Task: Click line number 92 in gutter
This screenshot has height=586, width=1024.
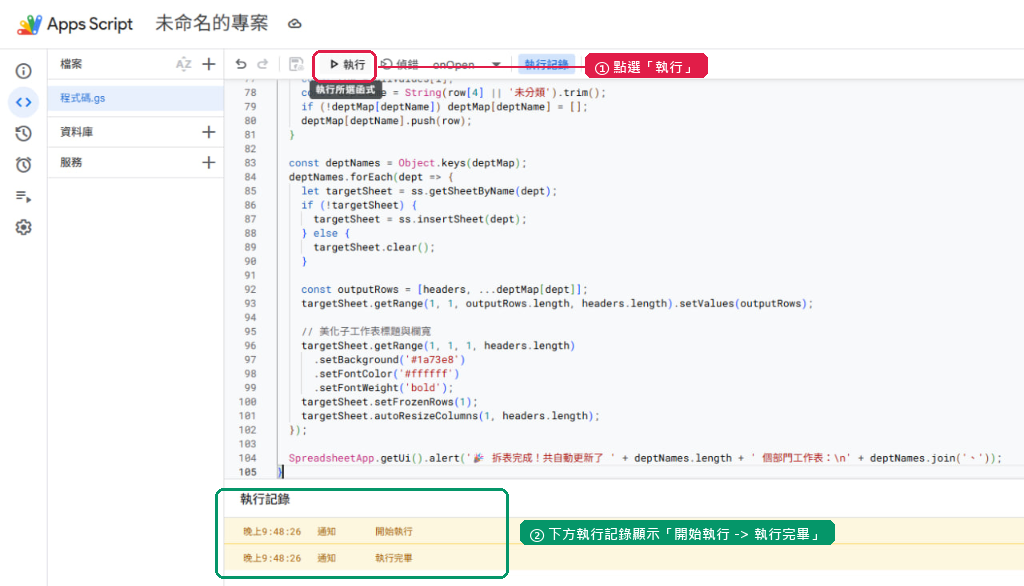Action: (250, 289)
